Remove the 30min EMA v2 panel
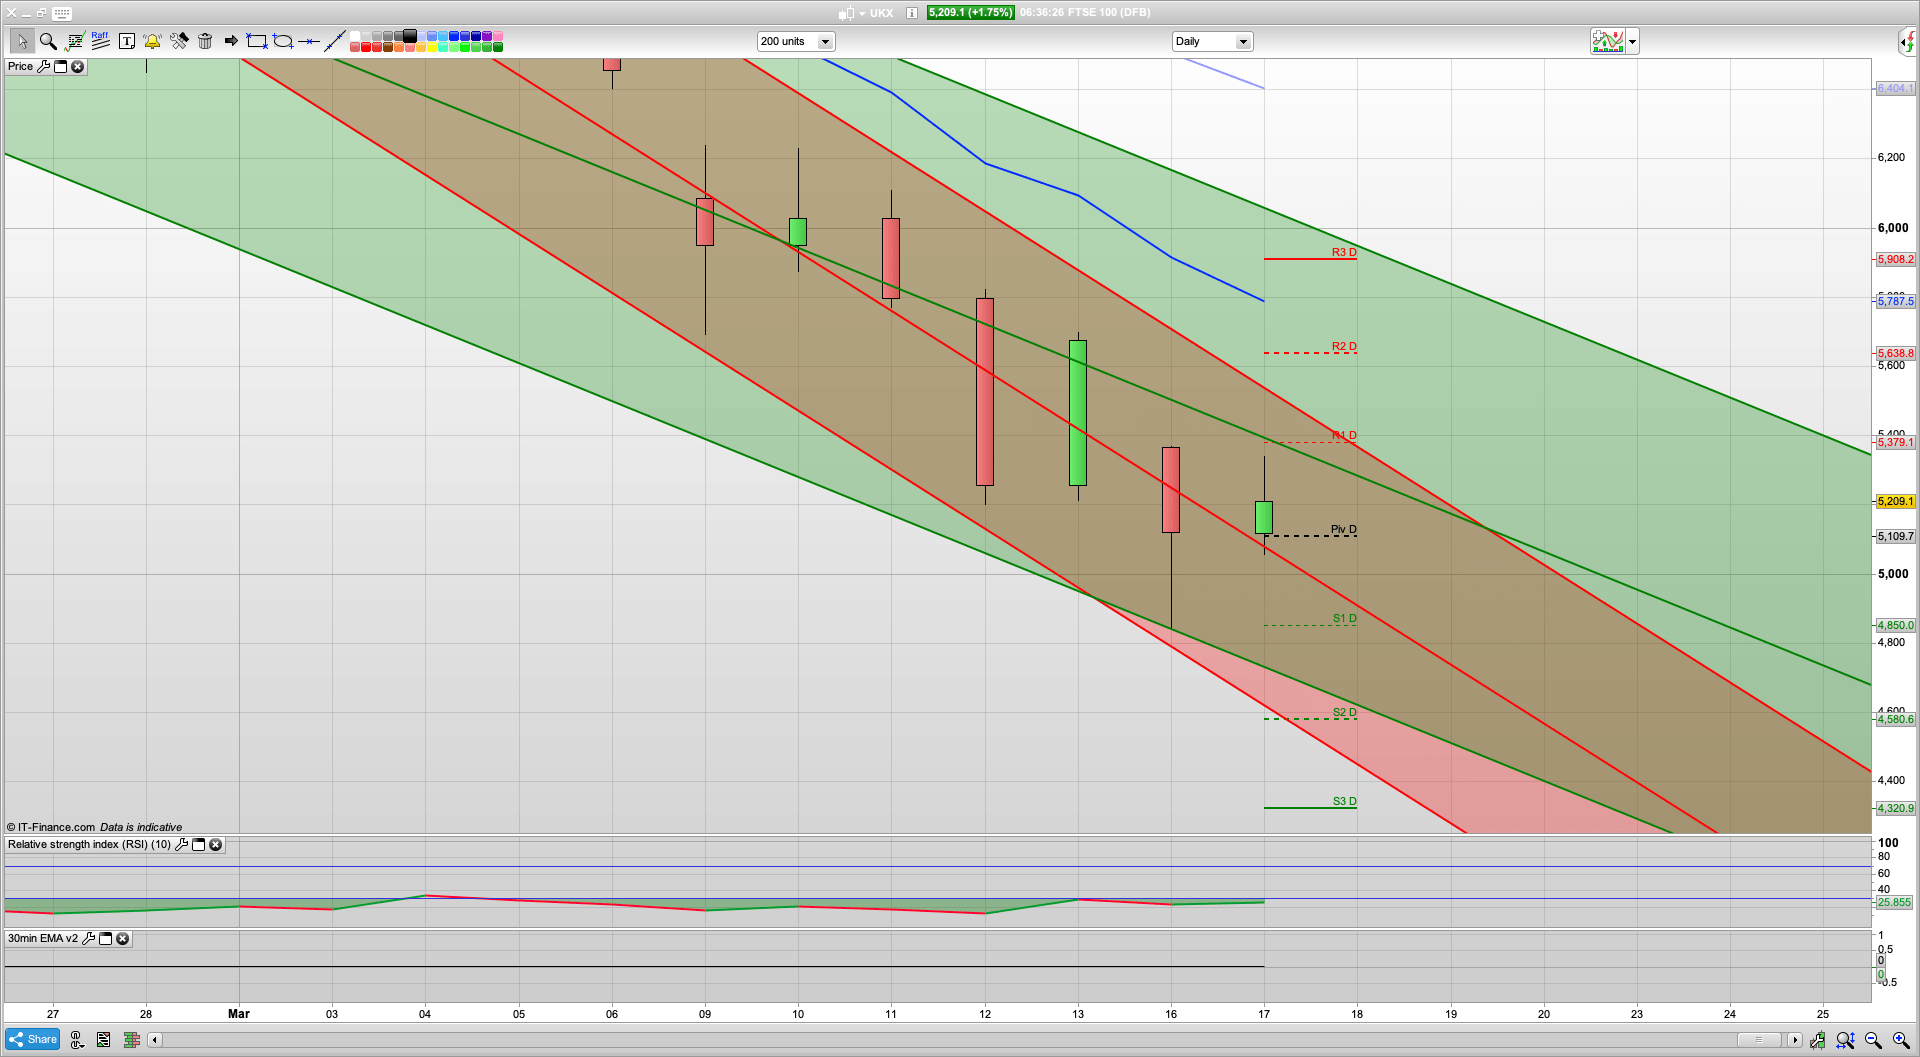The image size is (1920, 1057). [x=122, y=939]
